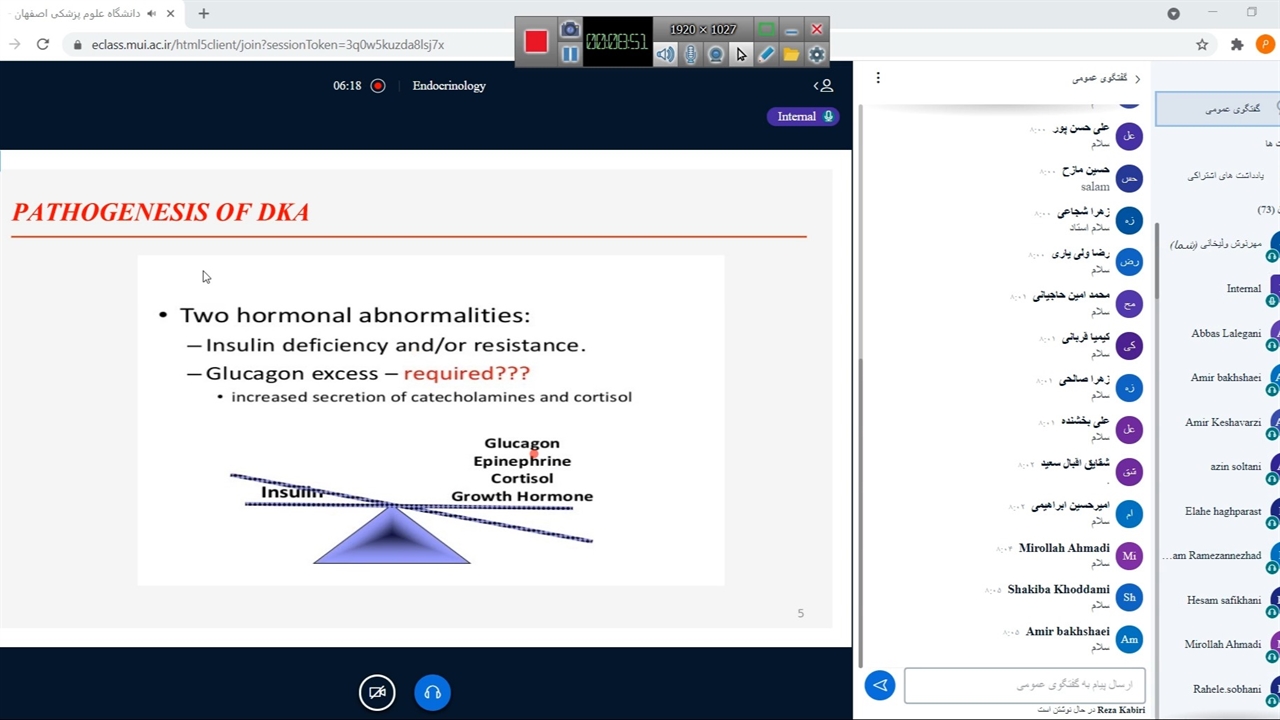Open recorder settings gear
Image resolution: width=1280 pixels, height=720 pixels.
click(816, 55)
